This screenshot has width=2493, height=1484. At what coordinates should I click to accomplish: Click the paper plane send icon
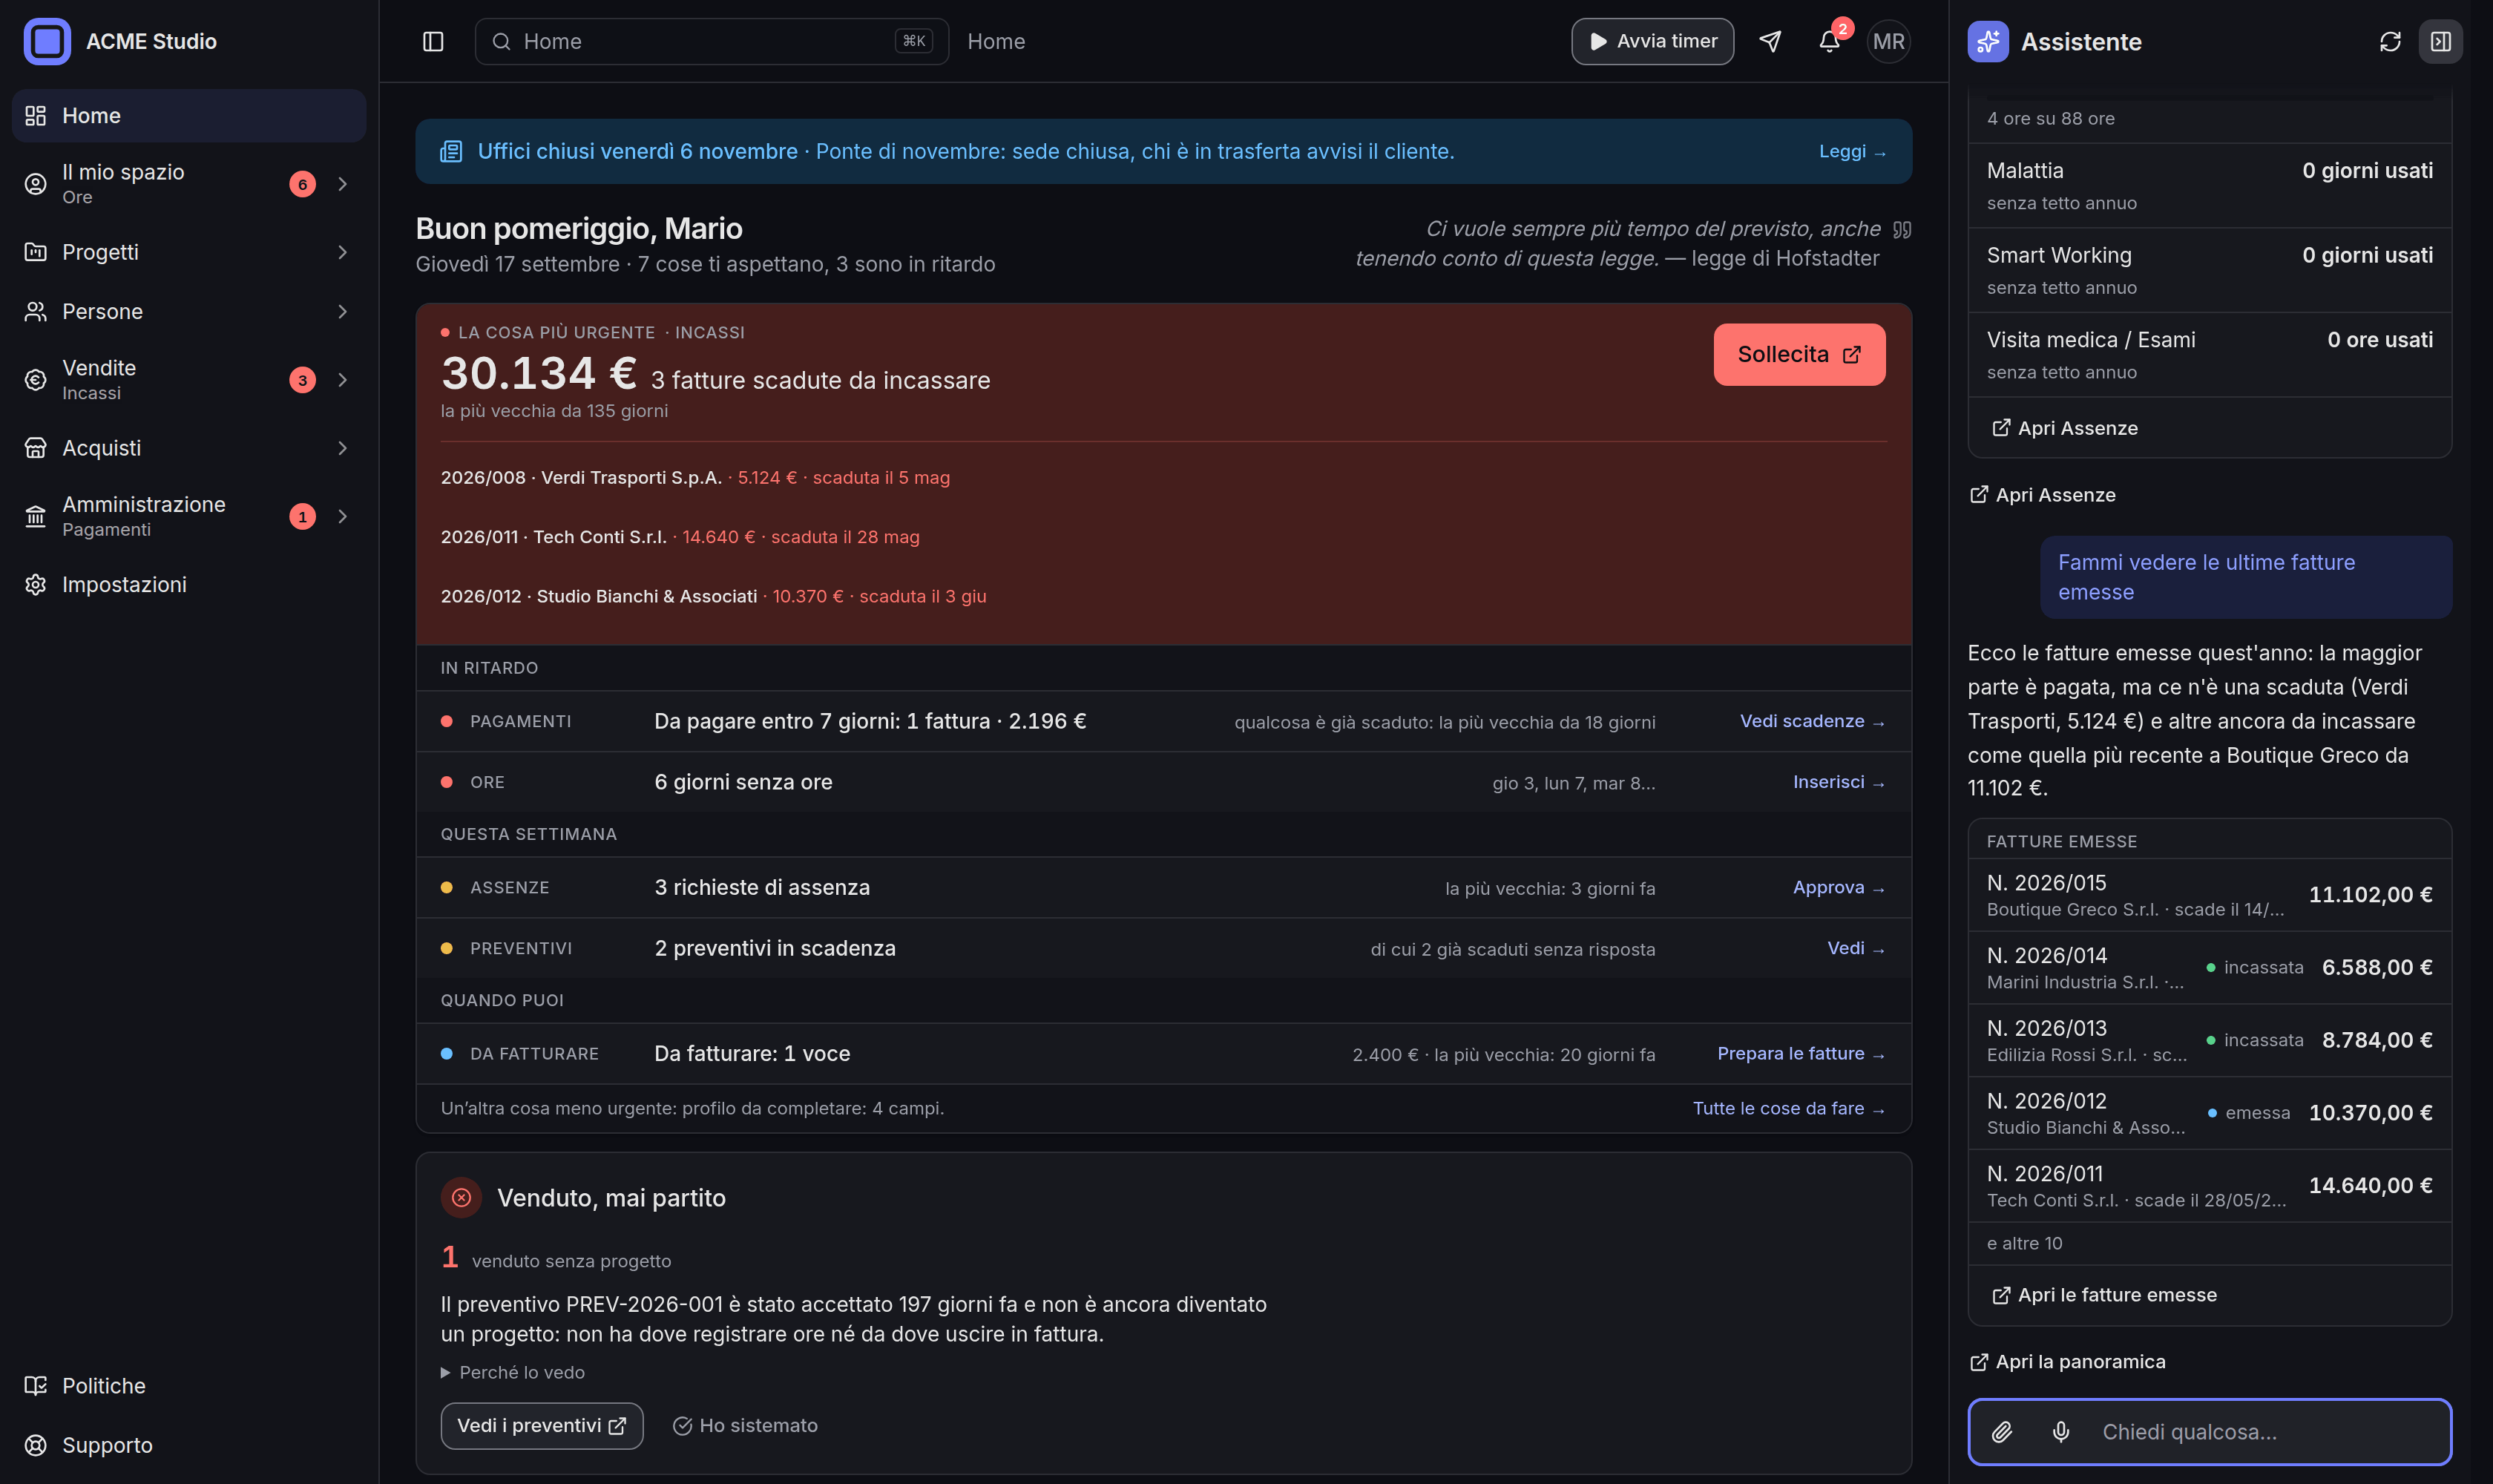click(x=1770, y=41)
